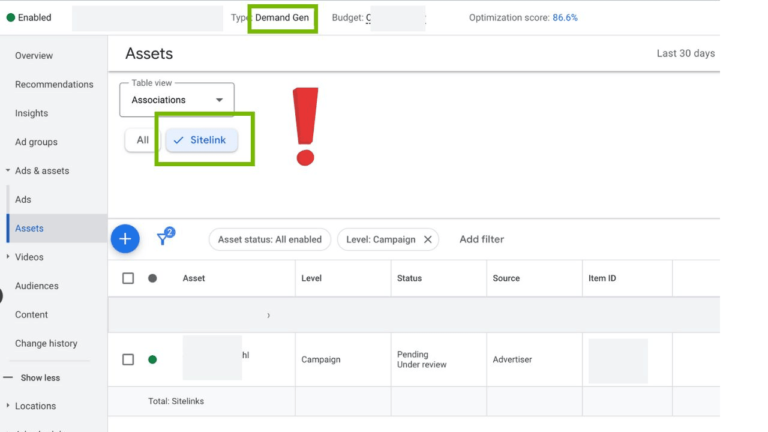
Task: Expand the grouped row chevron
Action: [268, 315]
